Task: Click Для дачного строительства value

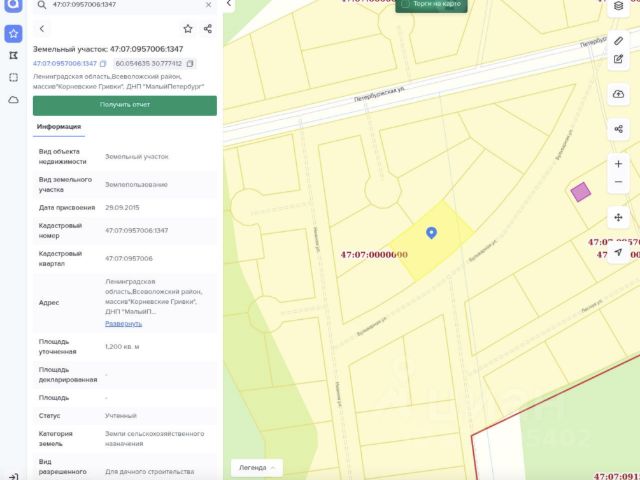Action: tap(150, 471)
